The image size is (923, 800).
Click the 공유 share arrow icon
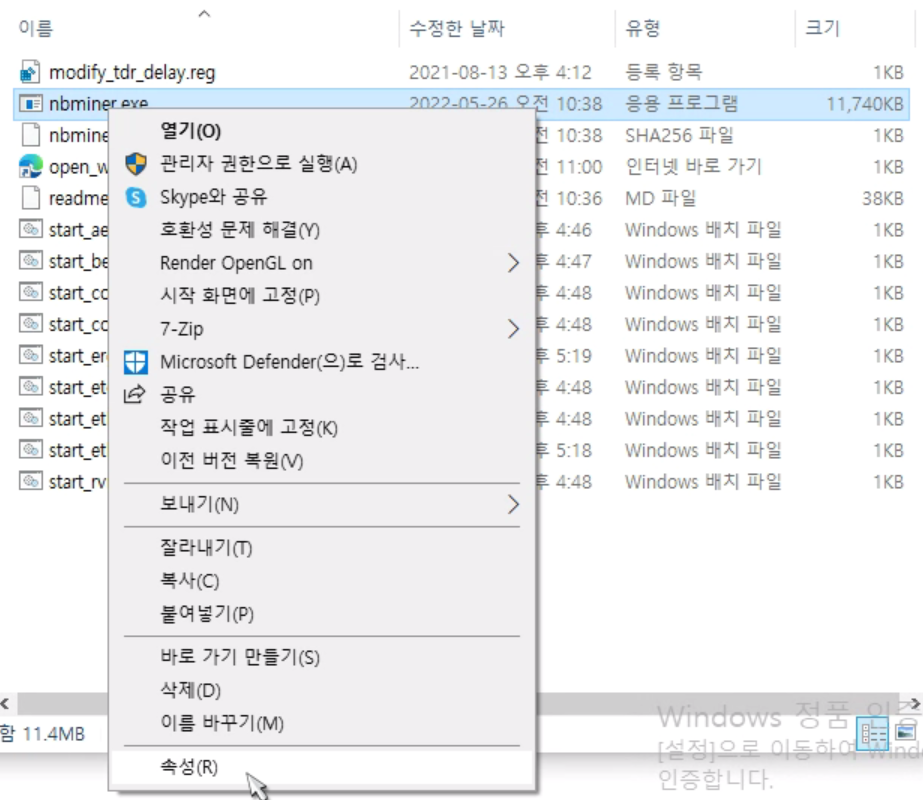(135, 394)
